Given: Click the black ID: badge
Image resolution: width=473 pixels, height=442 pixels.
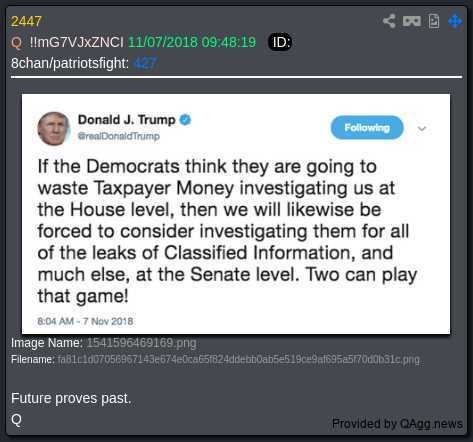Looking at the screenshot, I should [x=280, y=42].
